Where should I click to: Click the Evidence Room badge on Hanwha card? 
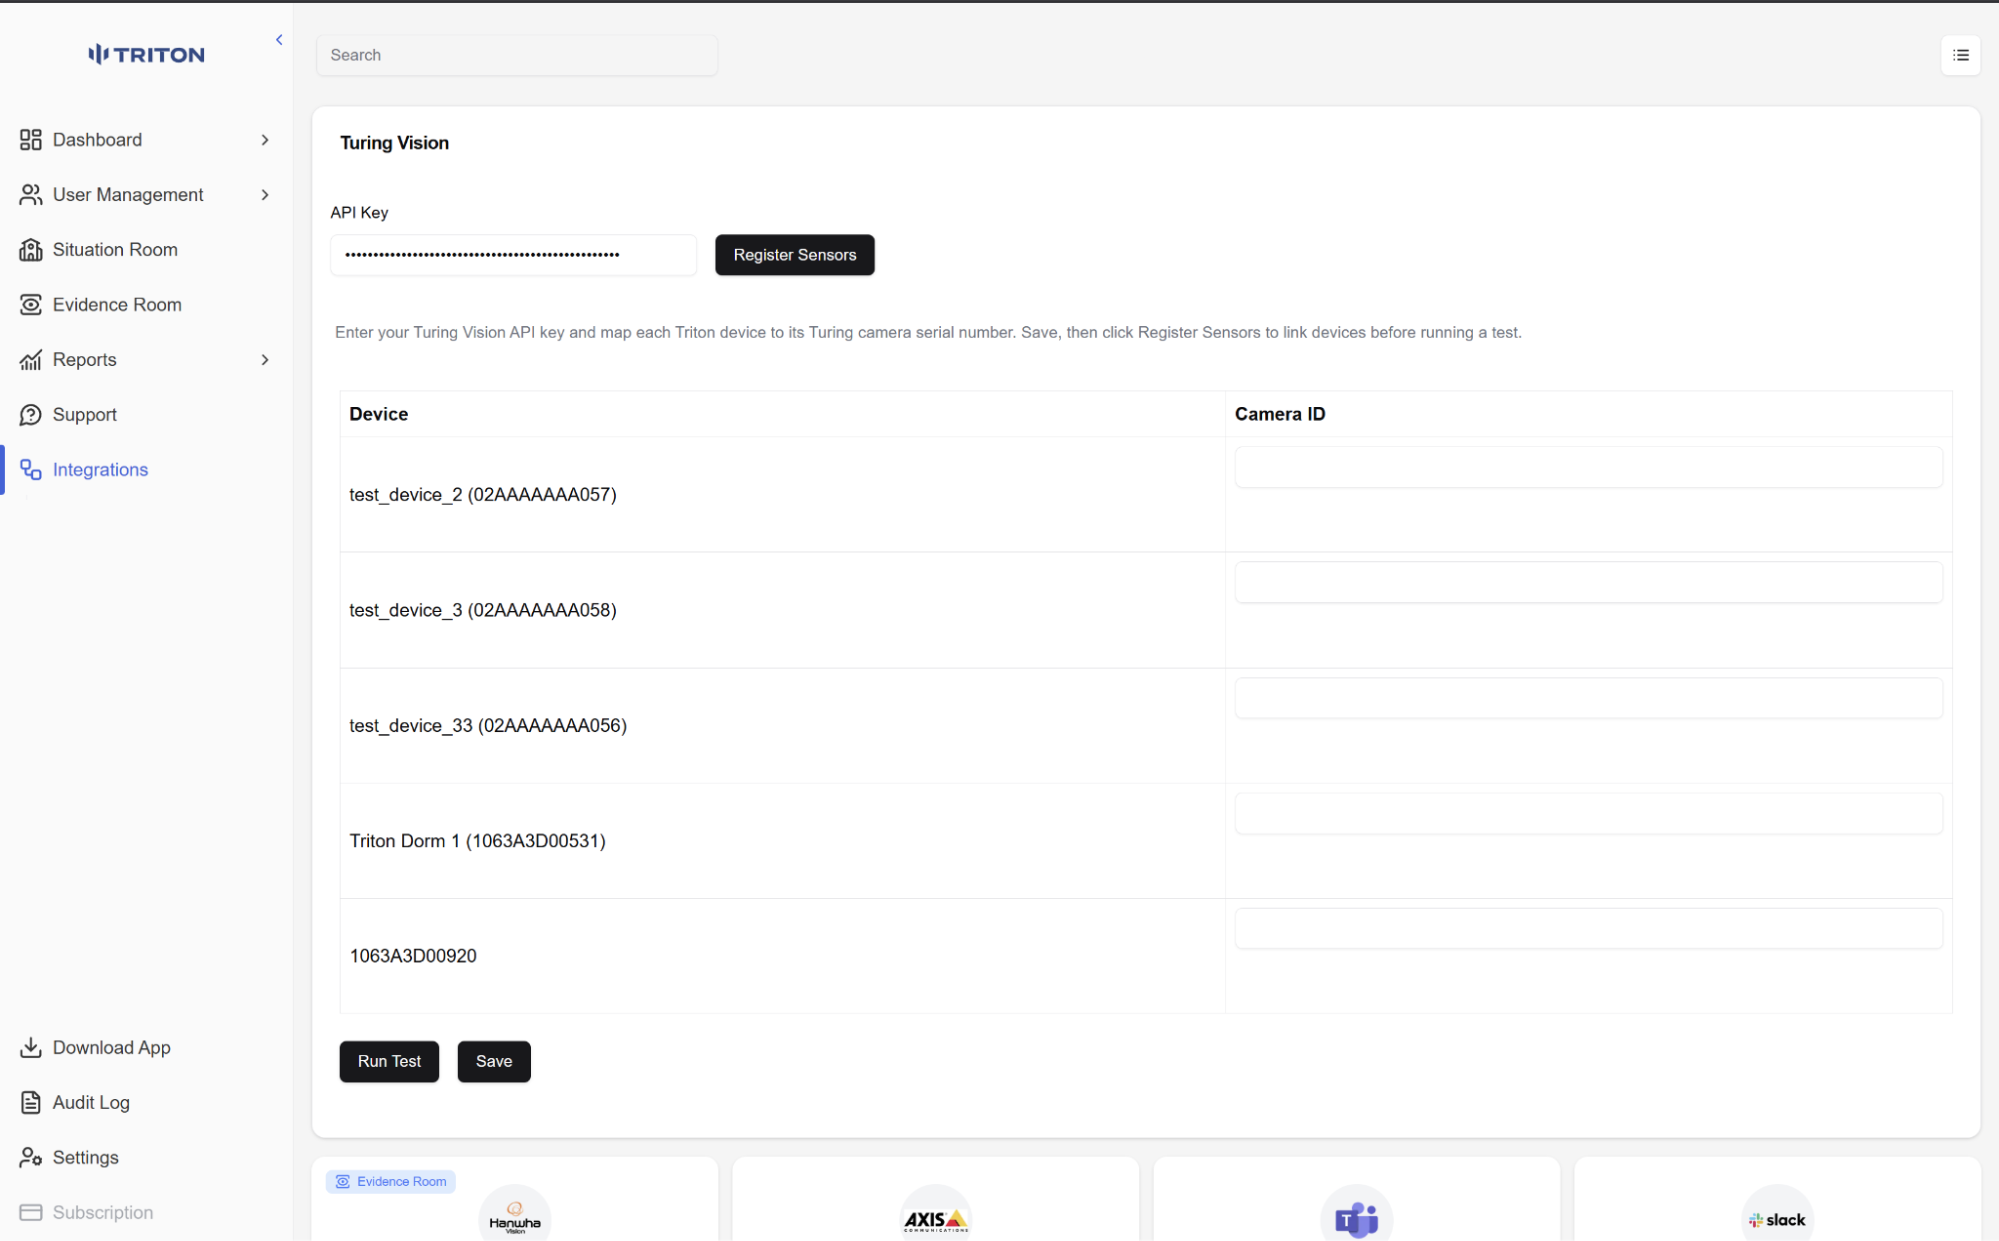coord(391,1181)
